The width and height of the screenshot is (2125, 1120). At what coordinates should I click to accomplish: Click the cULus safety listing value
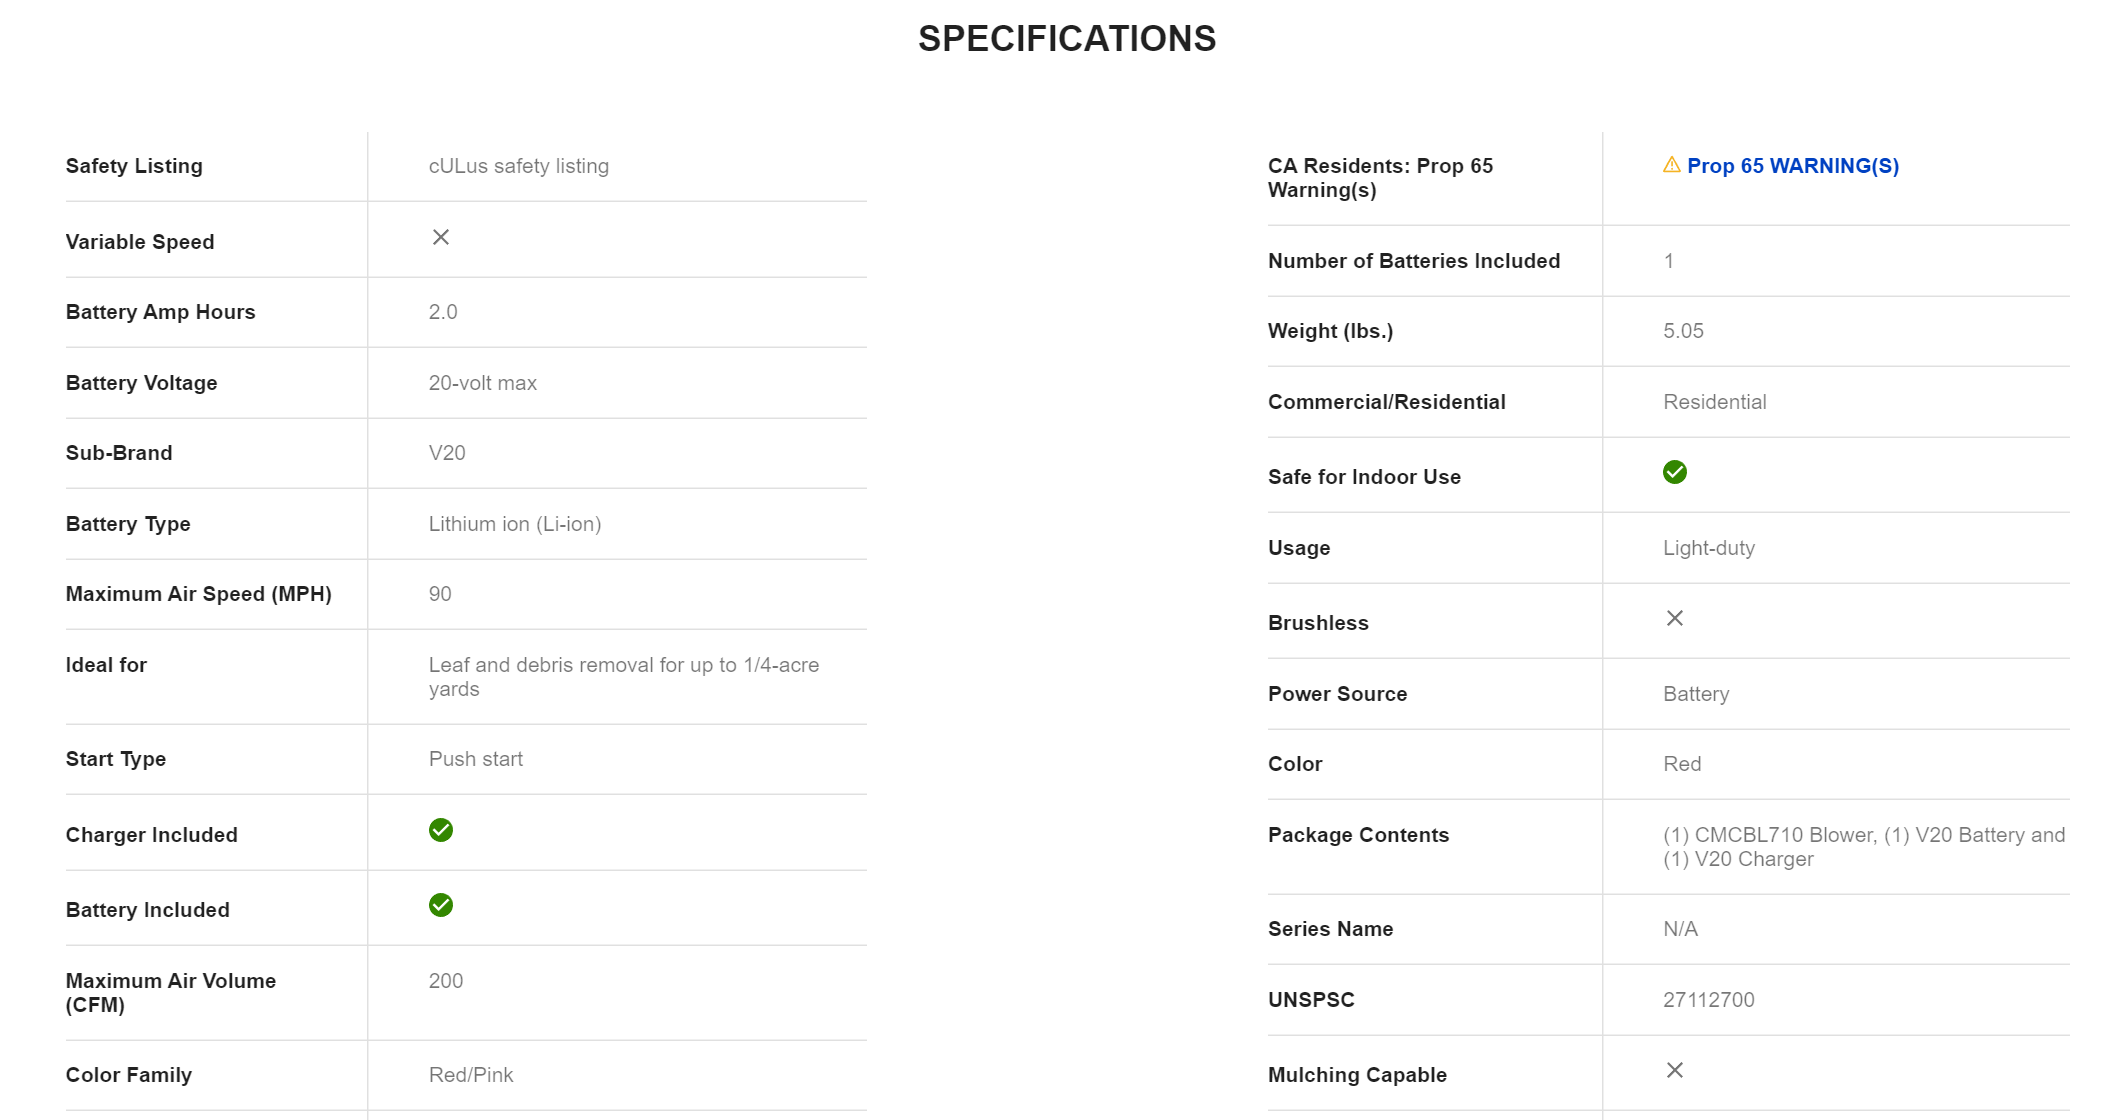click(x=518, y=166)
